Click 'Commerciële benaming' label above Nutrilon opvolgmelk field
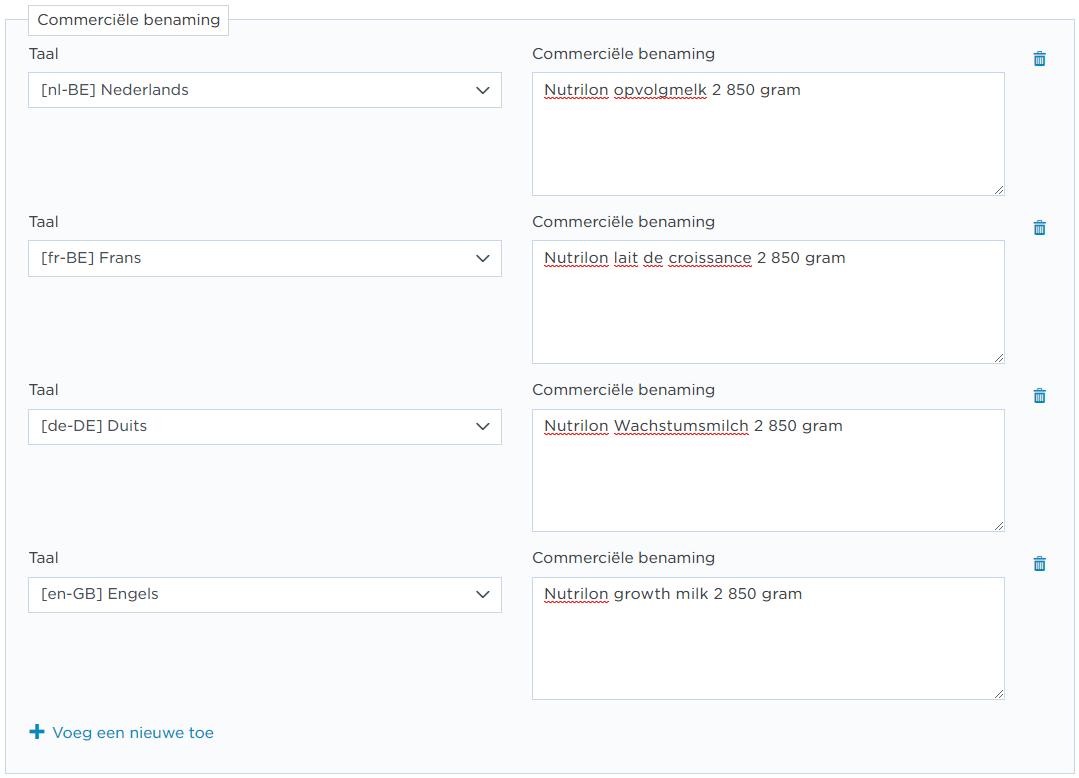Screen dimensions: 1079x778 pyautogui.click(x=623, y=54)
